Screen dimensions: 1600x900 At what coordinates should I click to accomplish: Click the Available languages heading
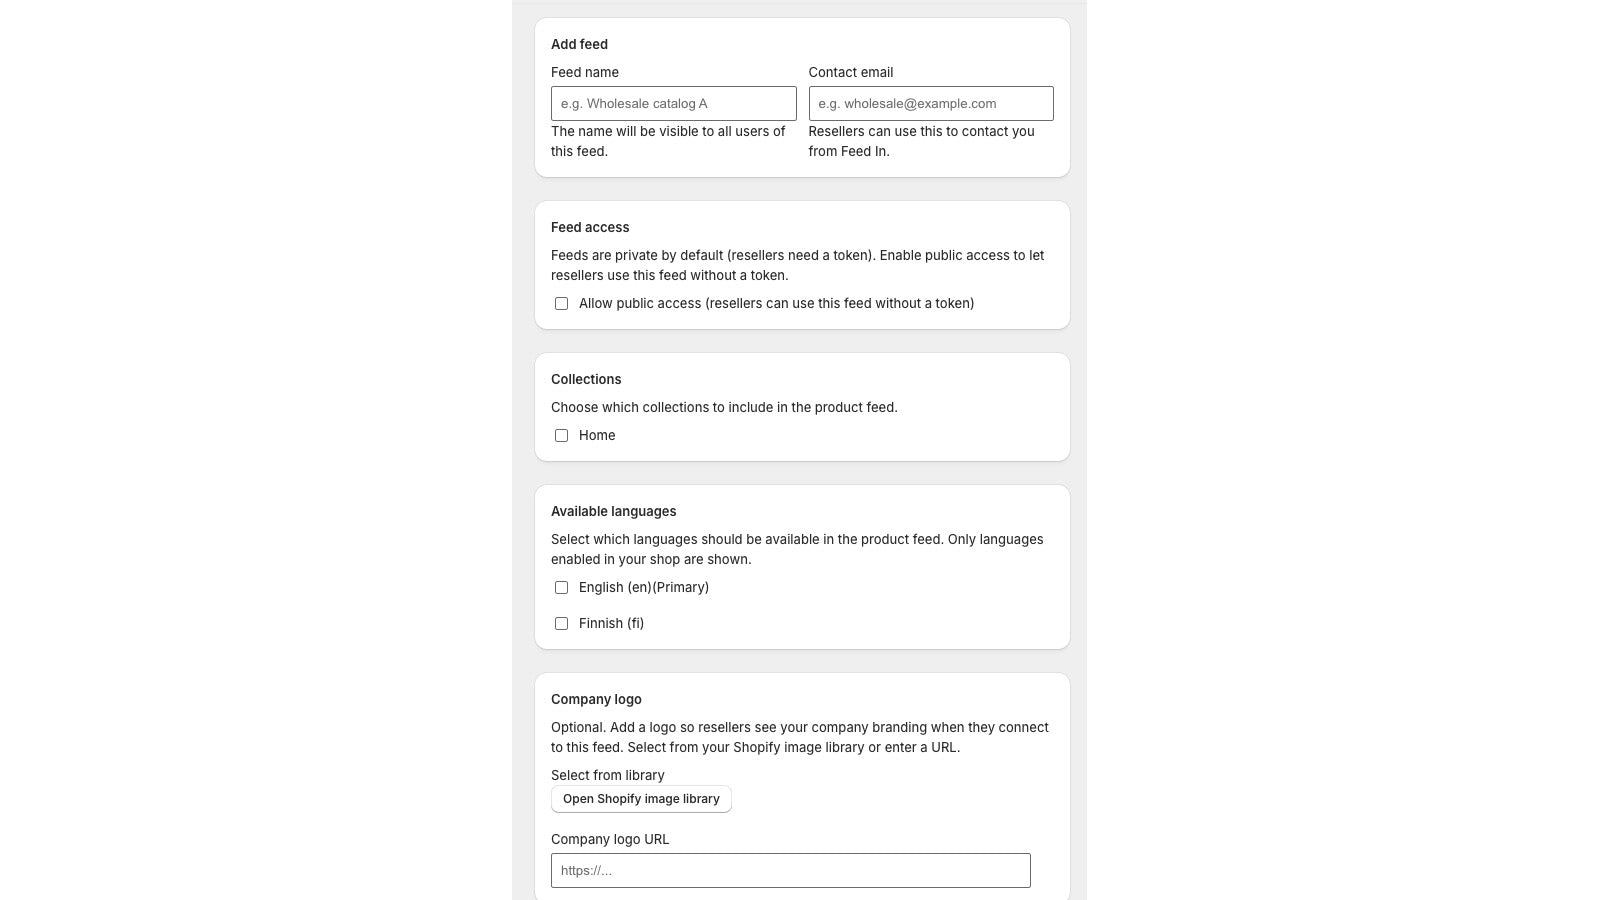coord(614,511)
